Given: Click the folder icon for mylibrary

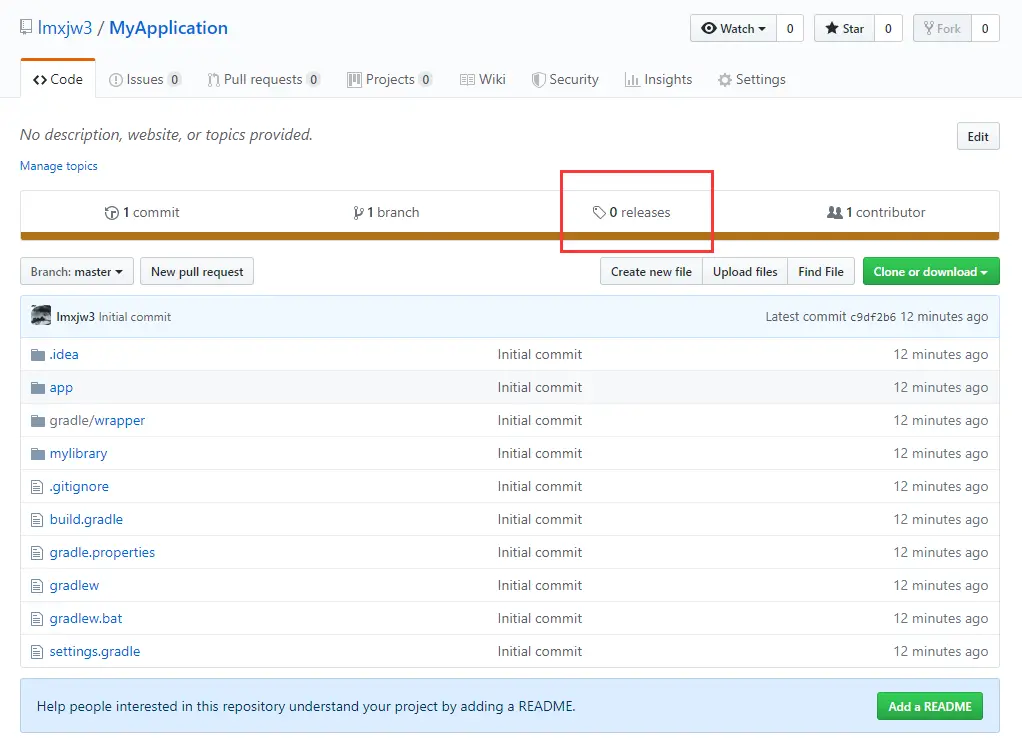Looking at the screenshot, I should tap(38, 454).
